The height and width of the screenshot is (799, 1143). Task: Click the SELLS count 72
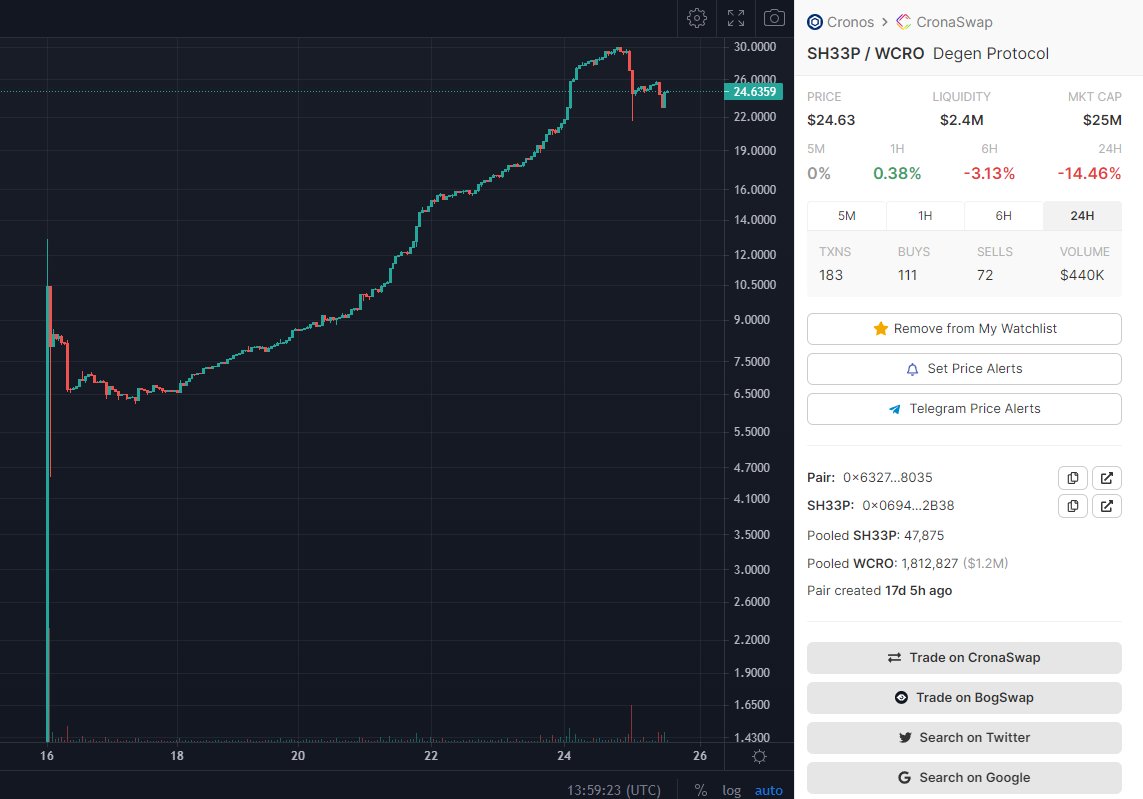(x=985, y=276)
